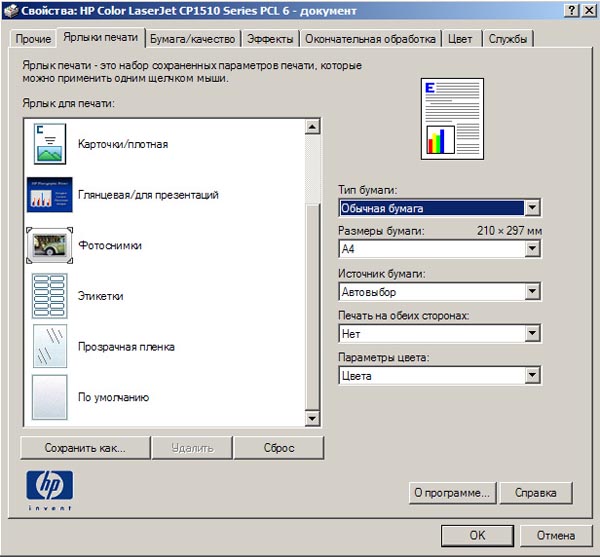The width and height of the screenshot is (600, 557).
Task: Click the По умолчанию text label
Action: [113, 397]
